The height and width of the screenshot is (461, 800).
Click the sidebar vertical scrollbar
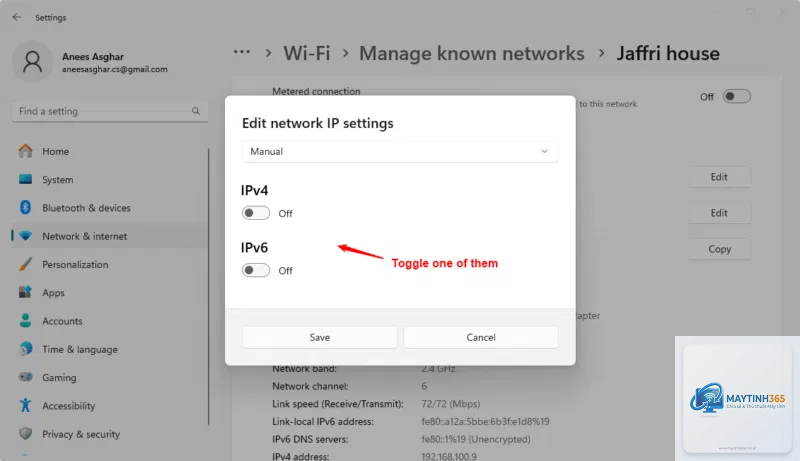click(208, 286)
